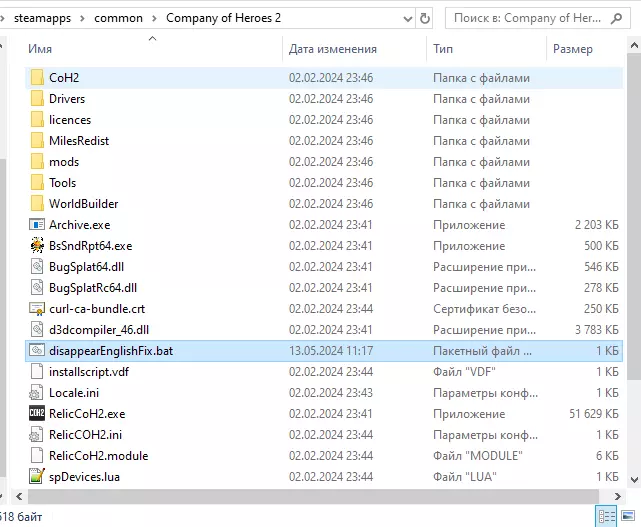
Task: Sort by the Имя column header
Action: tap(40, 49)
